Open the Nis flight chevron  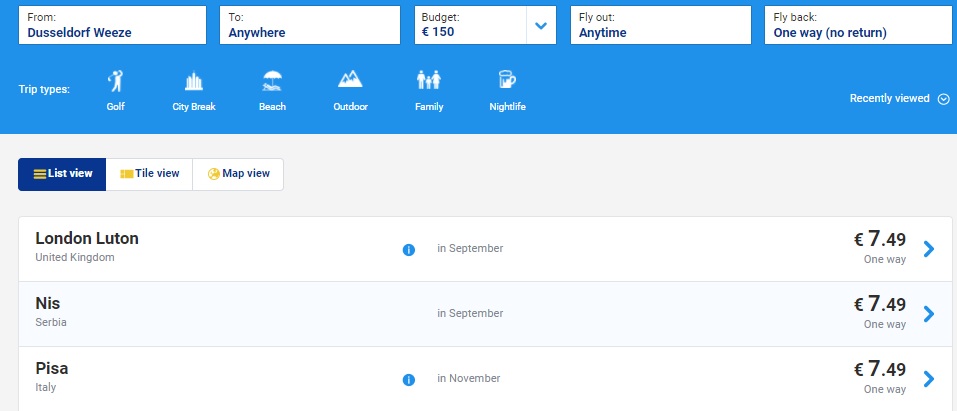(929, 314)
